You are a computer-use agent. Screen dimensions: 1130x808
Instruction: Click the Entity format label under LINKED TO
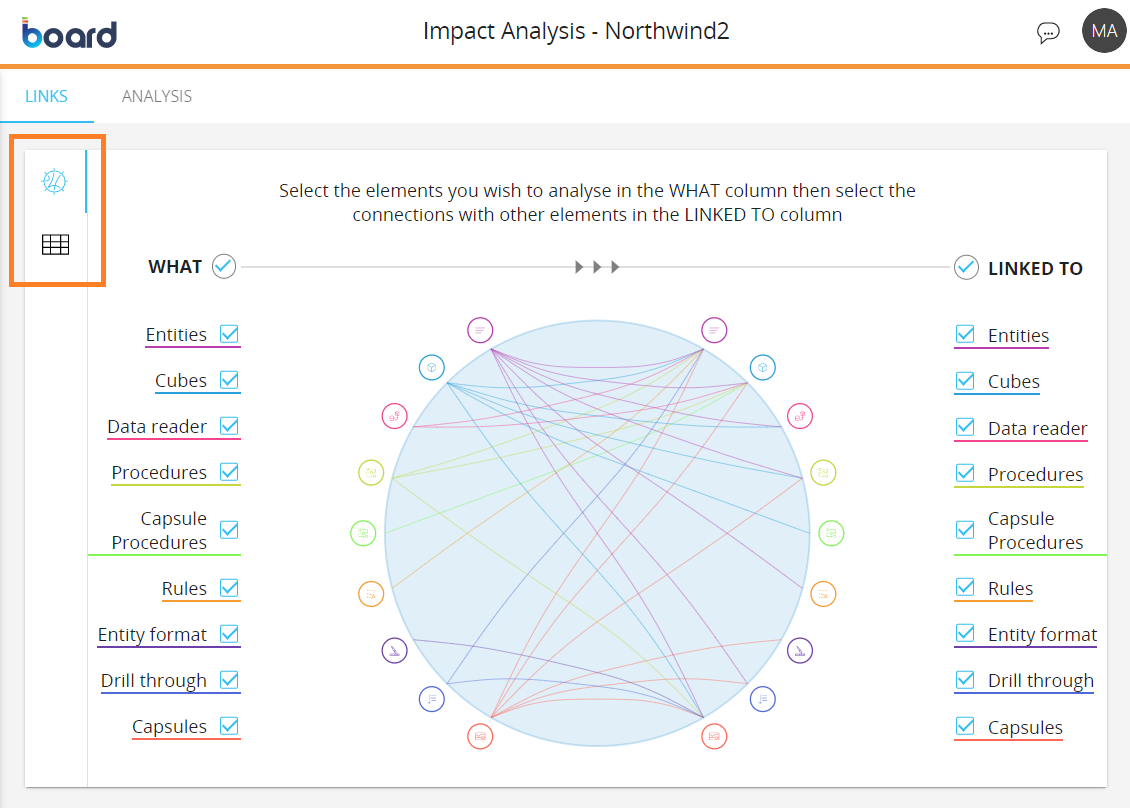(1042, 634)
